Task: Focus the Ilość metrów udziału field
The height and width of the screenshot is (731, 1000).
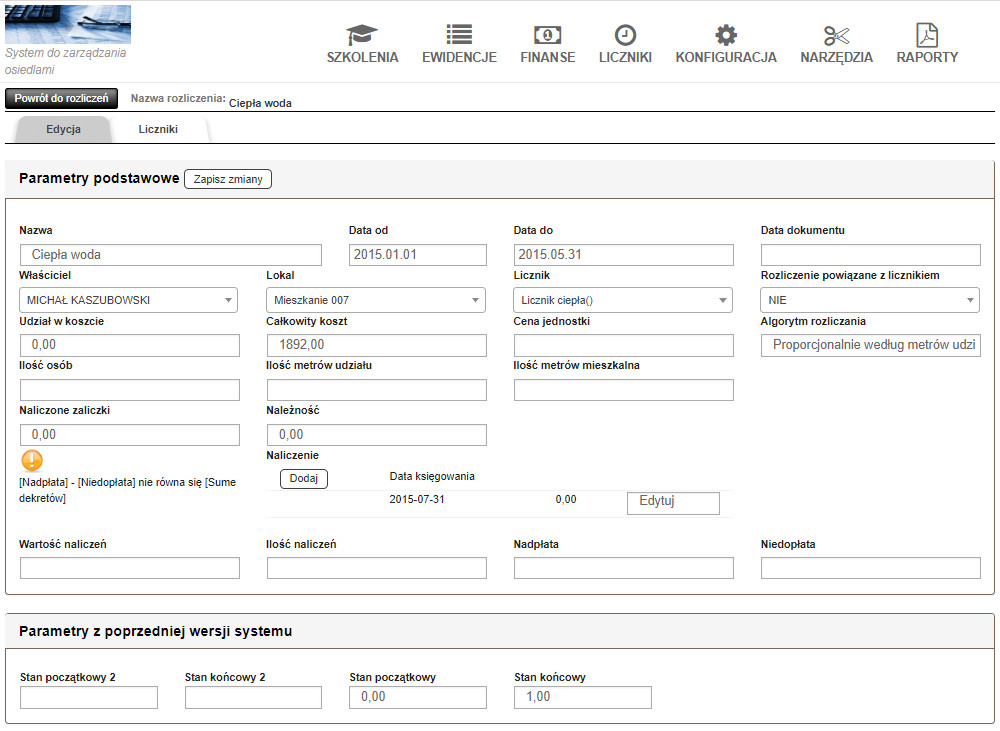Action: 376,390
